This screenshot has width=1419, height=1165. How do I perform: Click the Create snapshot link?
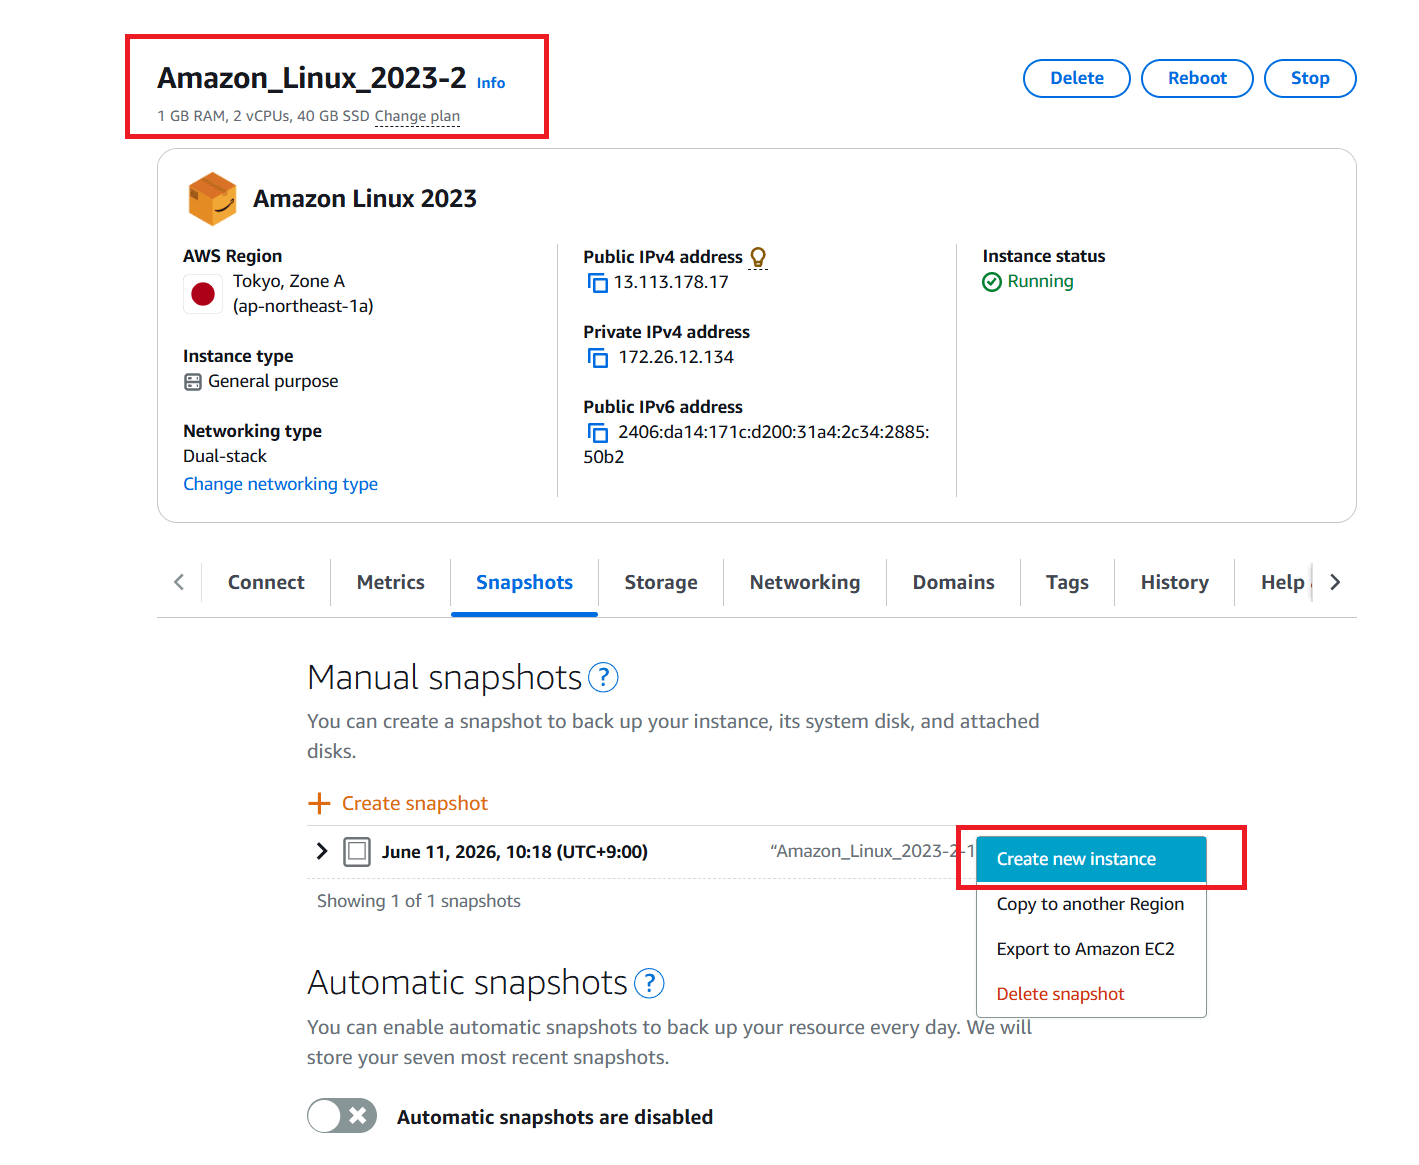[415, 803]
